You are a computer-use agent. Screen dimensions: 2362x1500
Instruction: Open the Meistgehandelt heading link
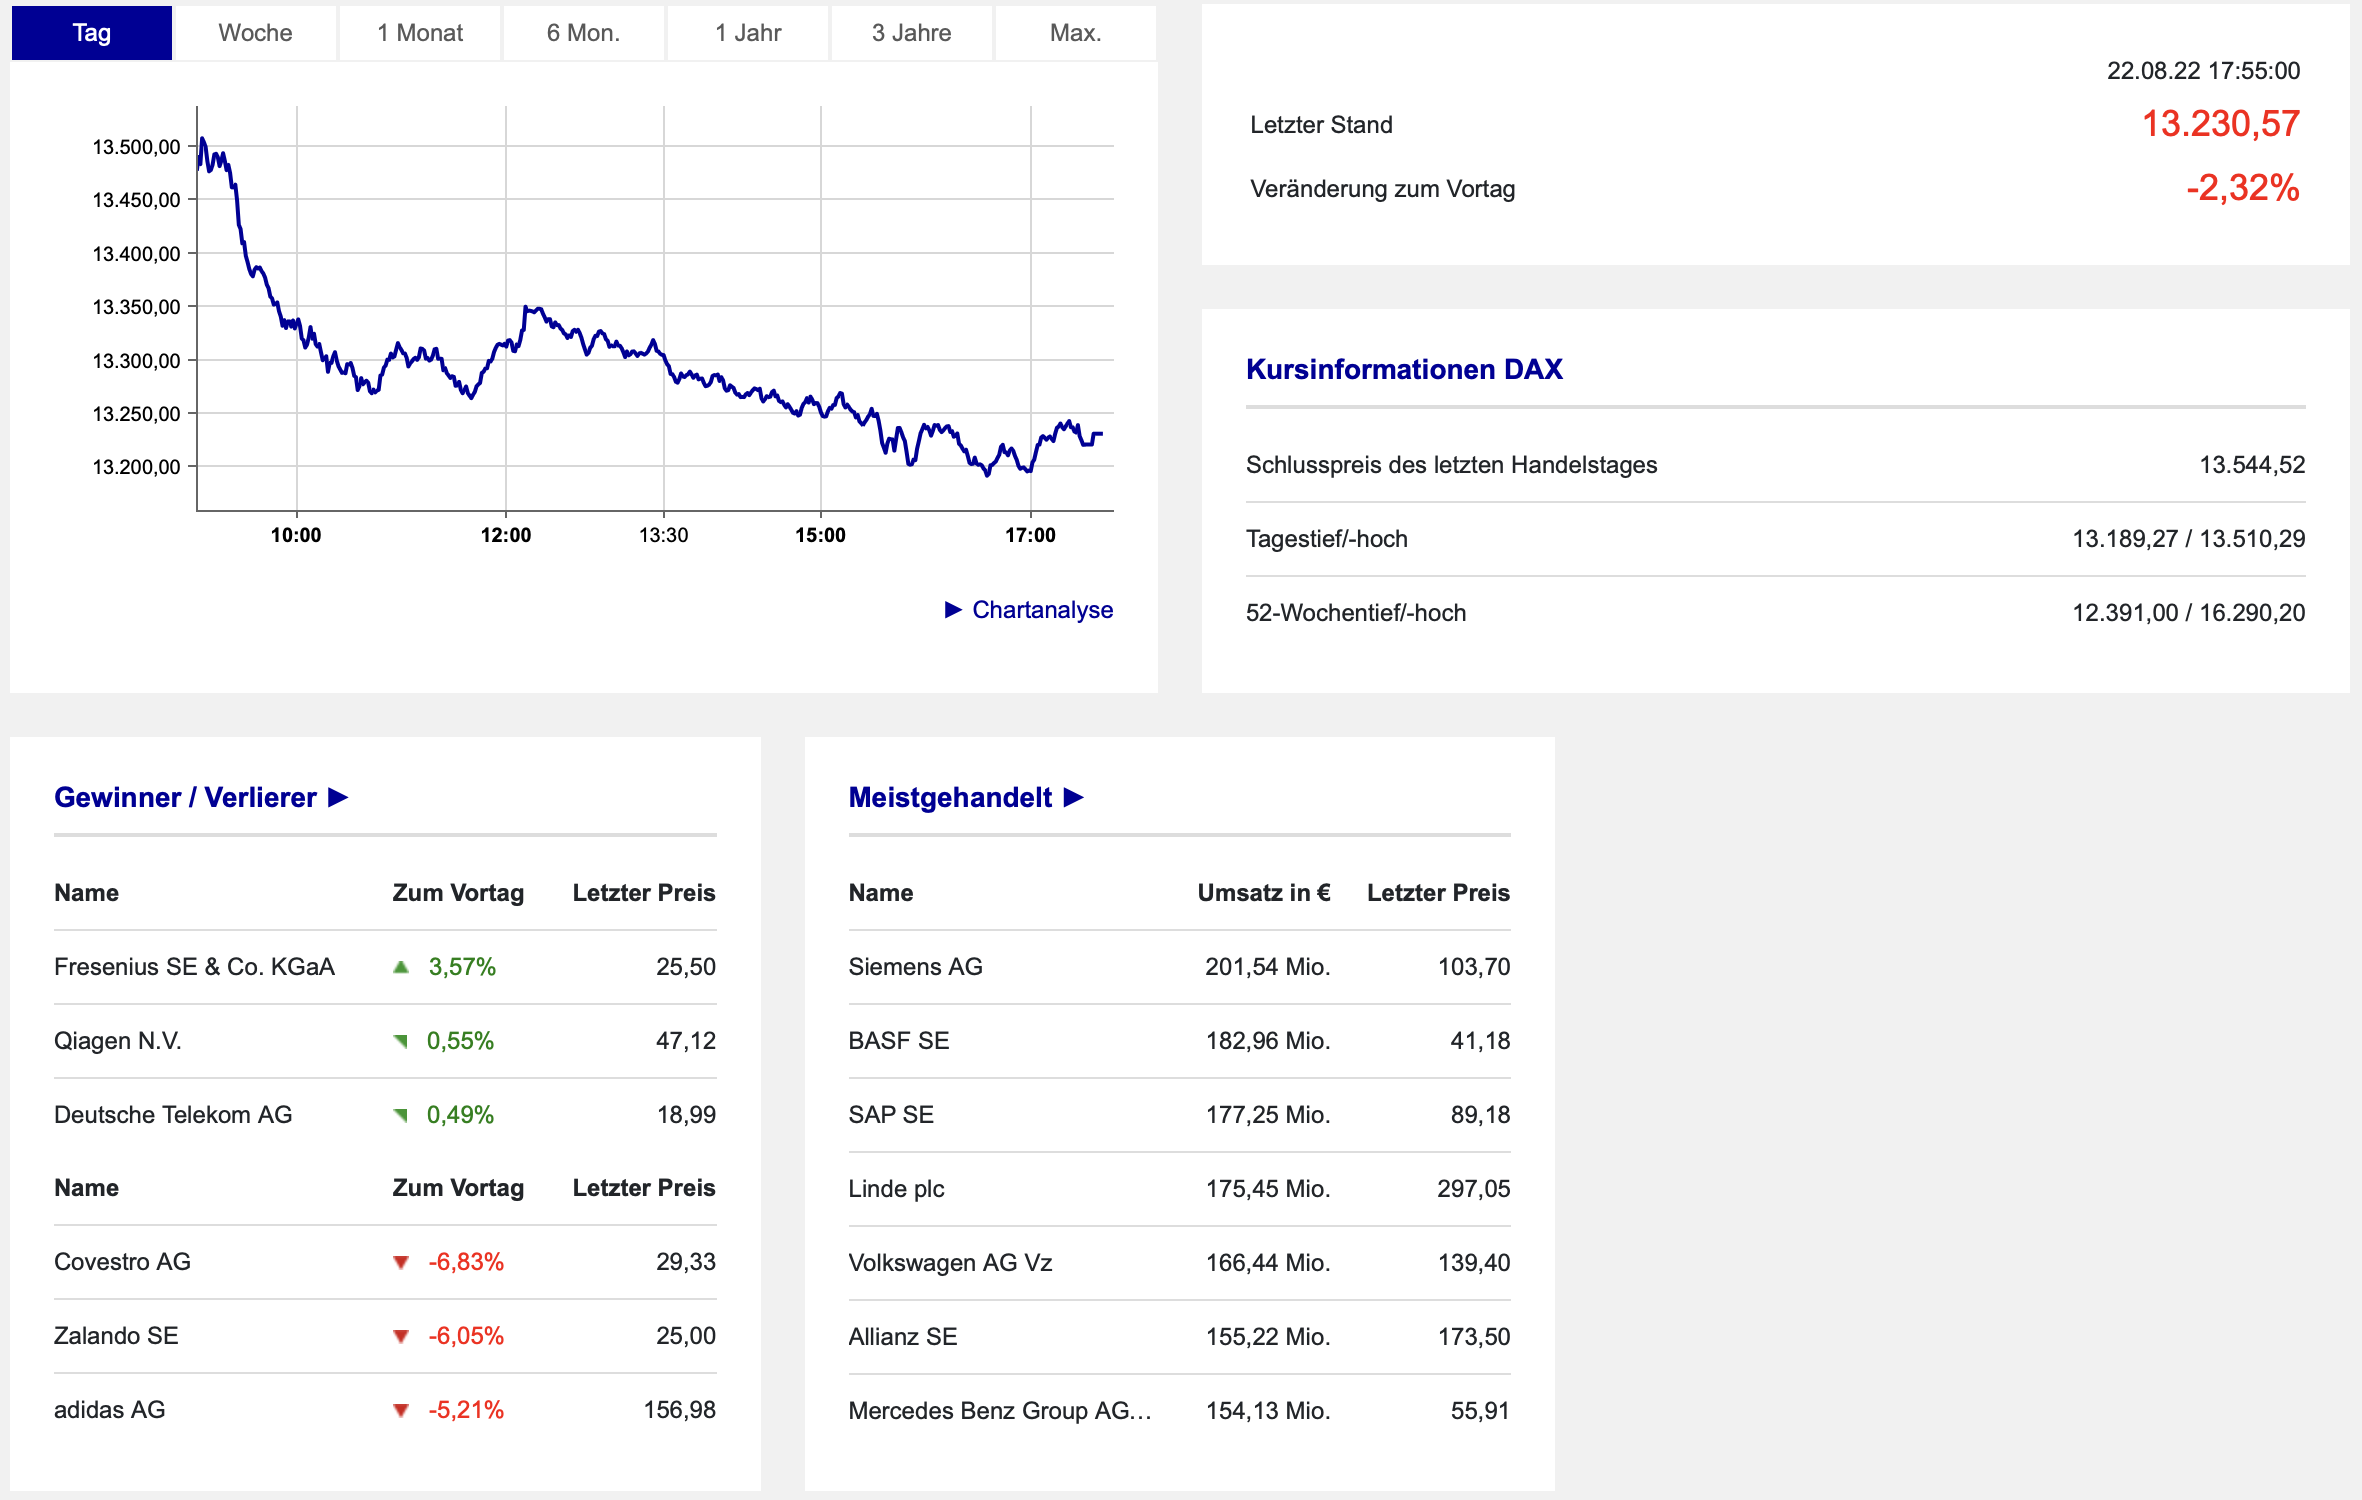pyautogui.click(x=950, y=797)
